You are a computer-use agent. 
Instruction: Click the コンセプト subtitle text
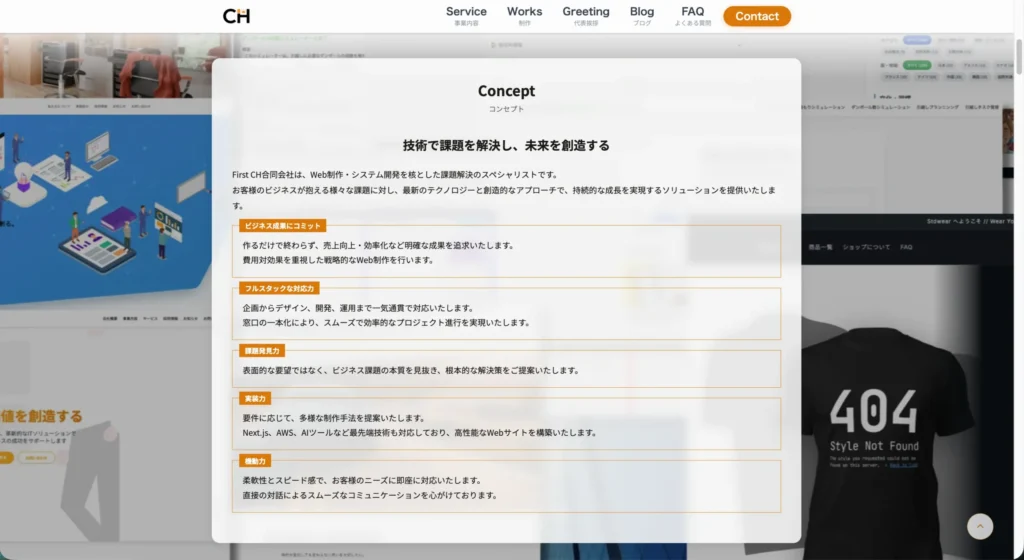pyautogui.click(x=506, y=109)
